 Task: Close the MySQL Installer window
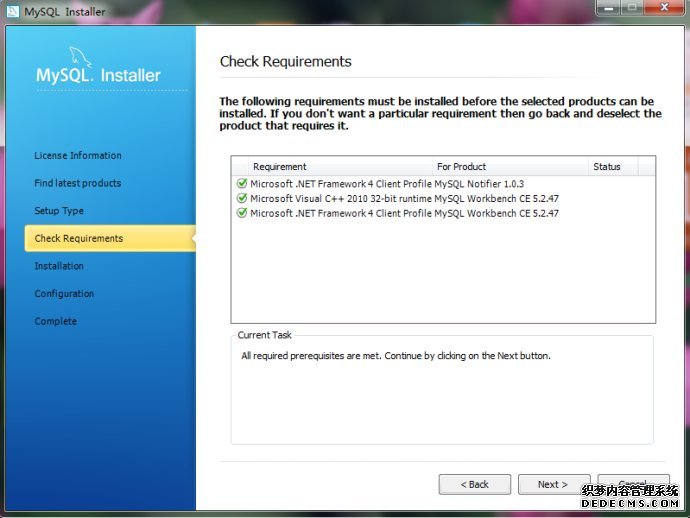(664, 8)
